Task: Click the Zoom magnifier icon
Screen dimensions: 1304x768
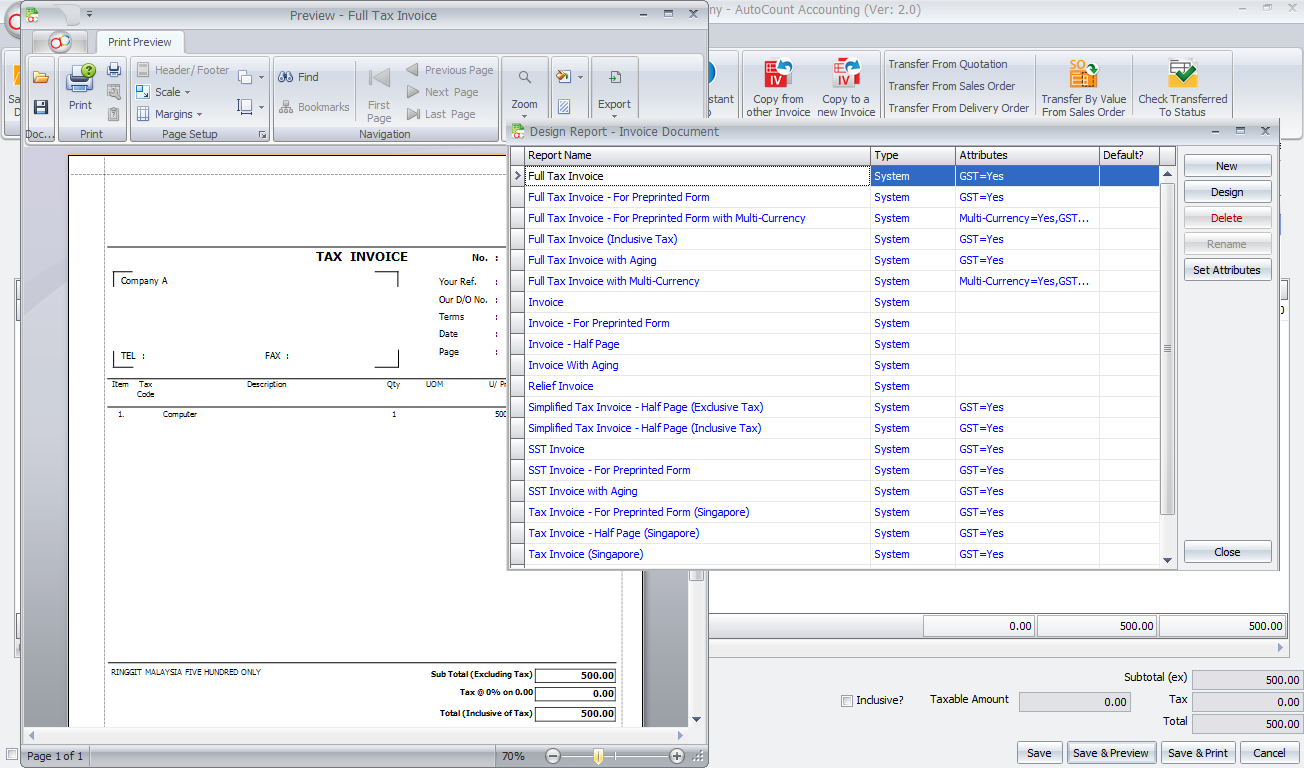Action: pos(524,78)
